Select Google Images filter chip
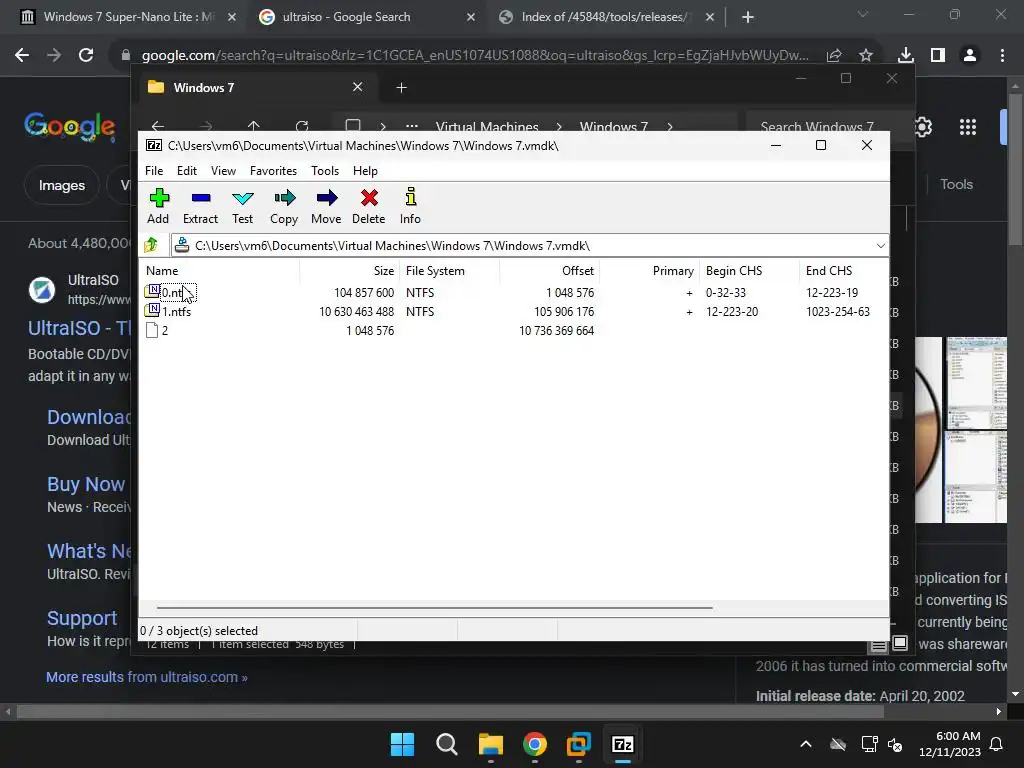Image resolution: width=1024 pixels, height=768 pixels. 61,185
